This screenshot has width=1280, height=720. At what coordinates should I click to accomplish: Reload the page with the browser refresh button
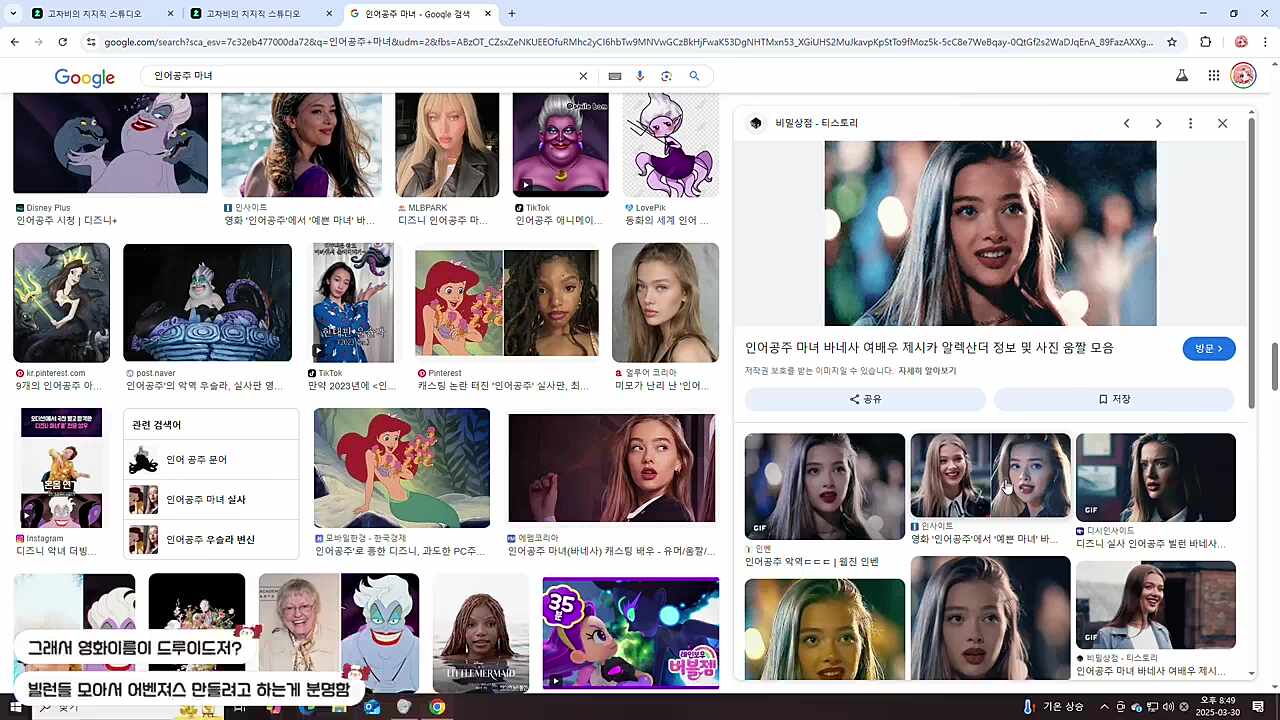(x=62, y=42)
